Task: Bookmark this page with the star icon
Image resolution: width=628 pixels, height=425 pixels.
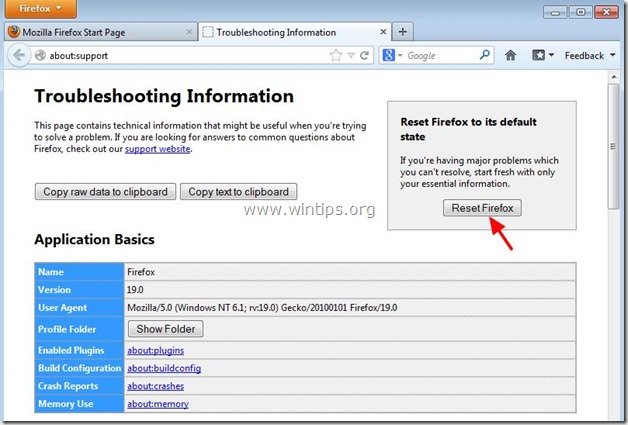Action: click(x=336, y=55)
